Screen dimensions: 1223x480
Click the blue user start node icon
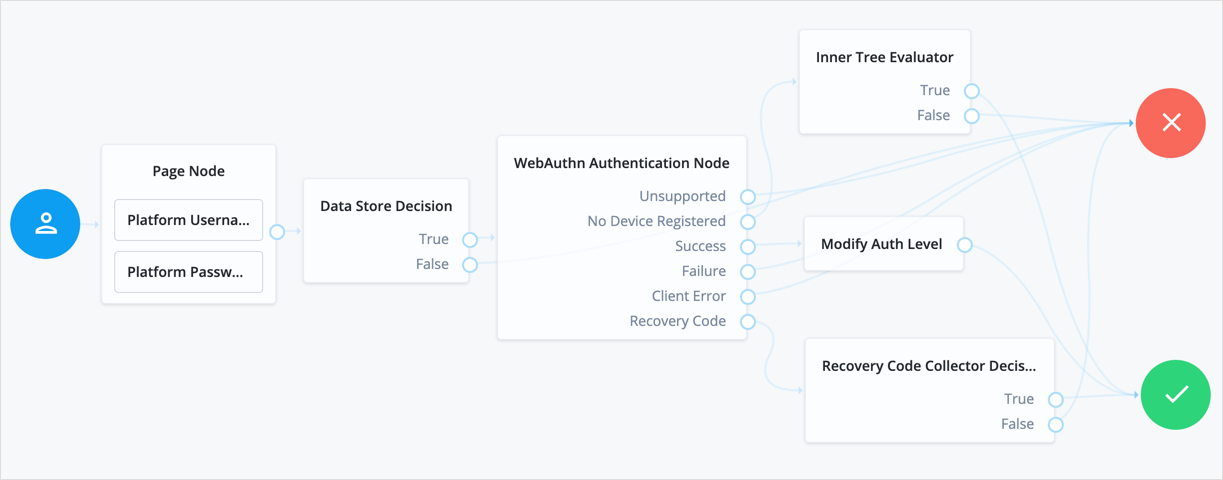pos(45,224)
